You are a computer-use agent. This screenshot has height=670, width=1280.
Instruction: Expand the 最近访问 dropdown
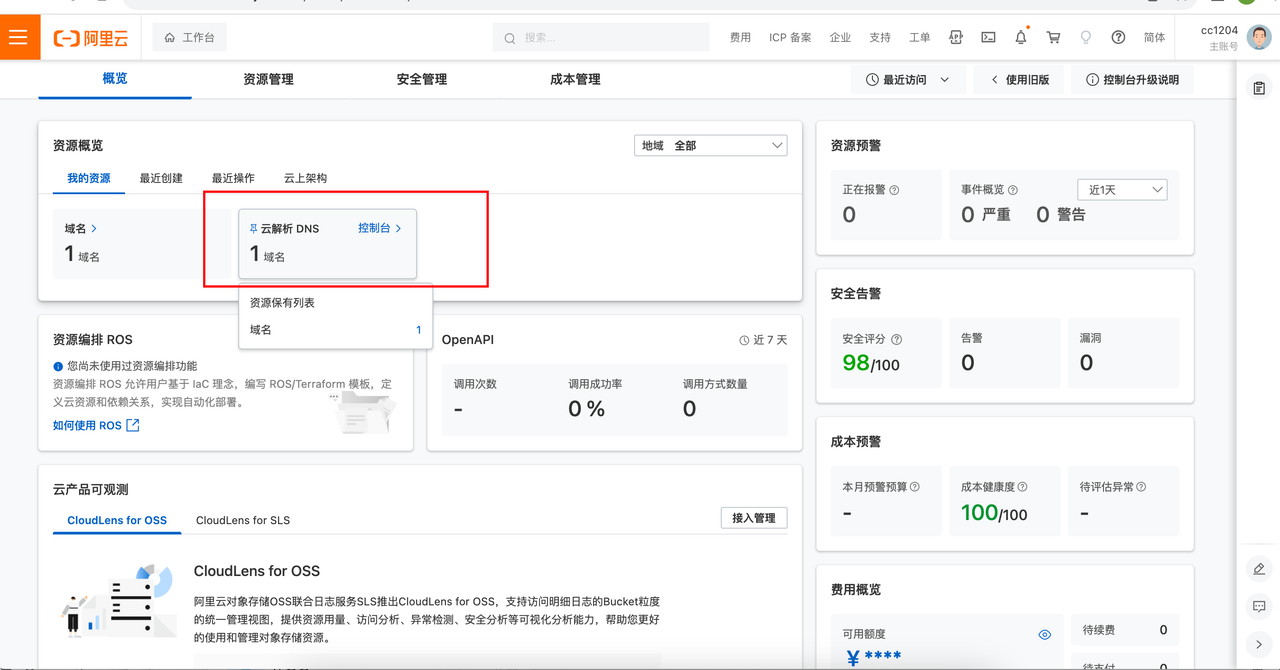pos(908,80)
